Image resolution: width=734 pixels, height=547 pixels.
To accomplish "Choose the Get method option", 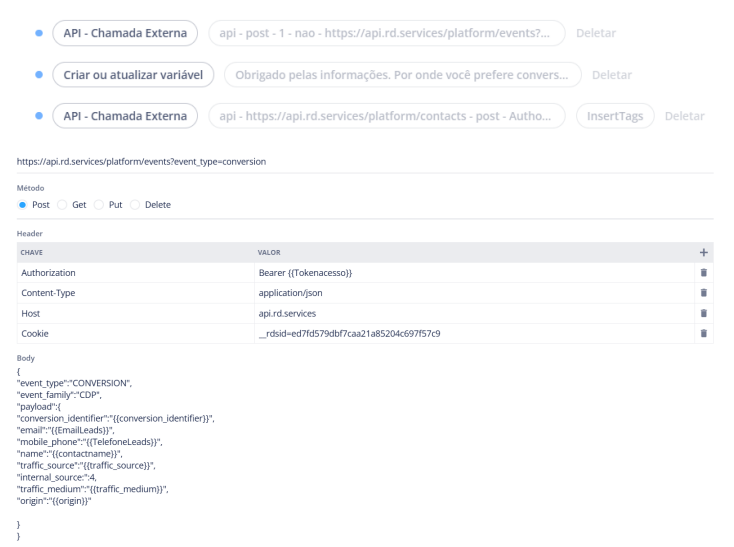I will pos(64,205).
